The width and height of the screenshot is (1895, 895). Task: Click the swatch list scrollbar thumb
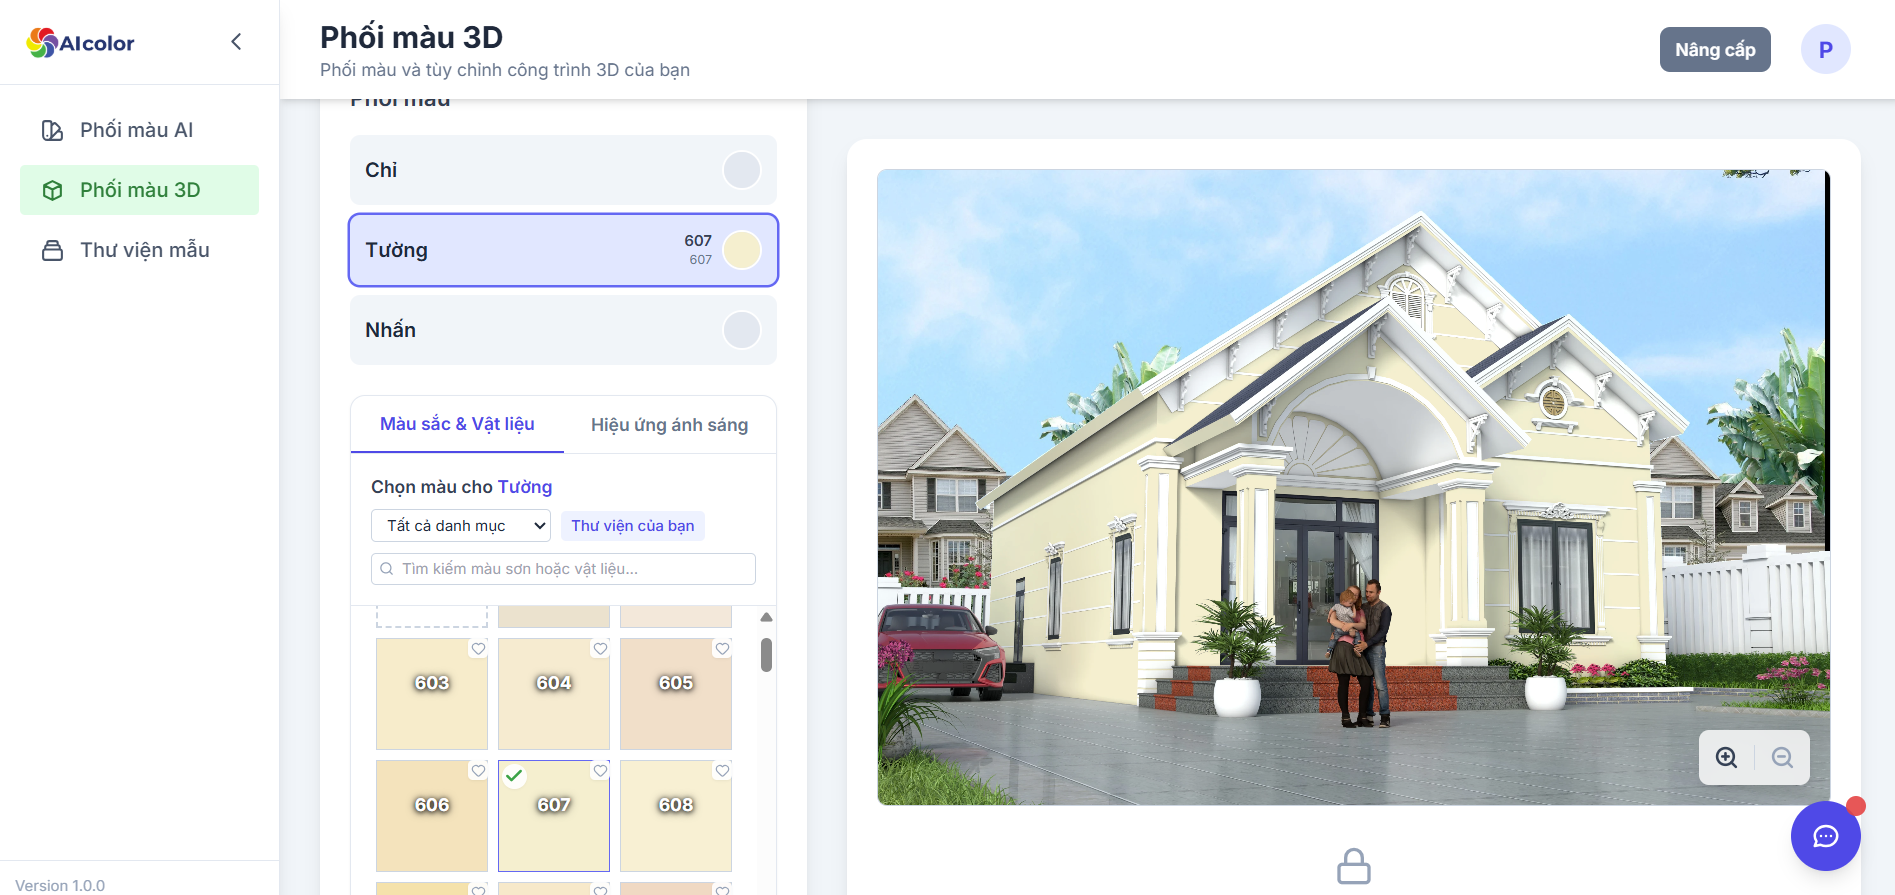pyautogui.click(x=766, y=655)
